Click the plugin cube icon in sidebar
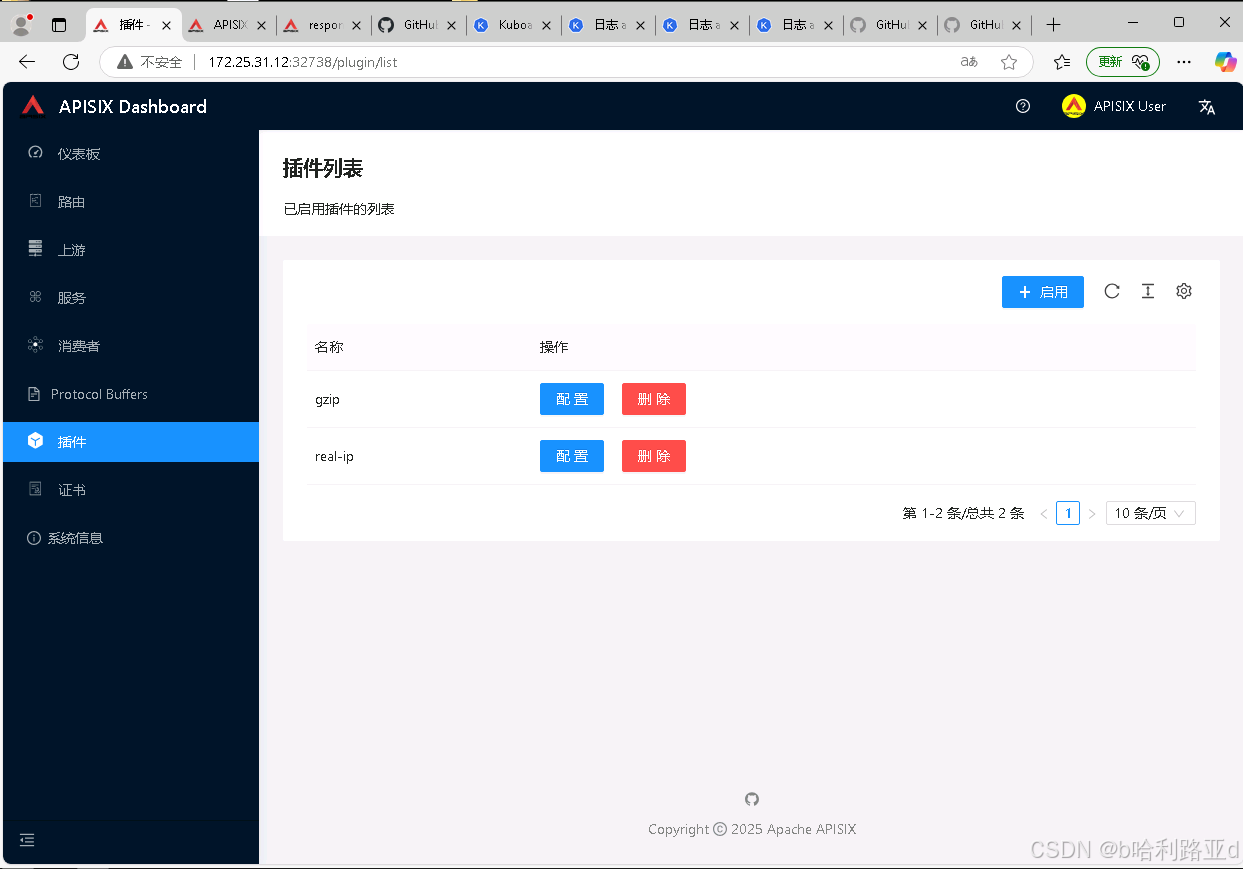The image size is (1243, 869). coord(36,441)
